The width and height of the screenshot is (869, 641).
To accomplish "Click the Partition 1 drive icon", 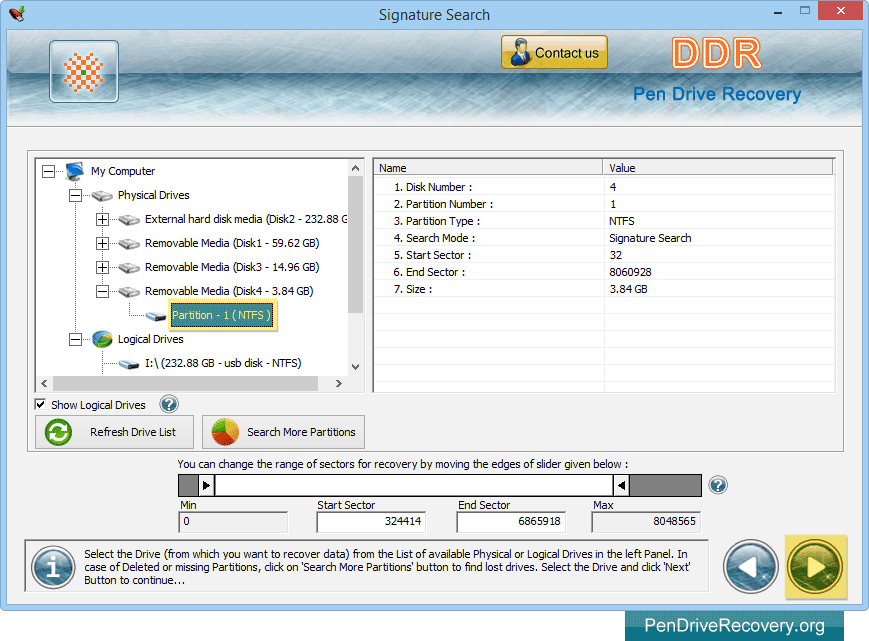I will (x=156, y=316).
